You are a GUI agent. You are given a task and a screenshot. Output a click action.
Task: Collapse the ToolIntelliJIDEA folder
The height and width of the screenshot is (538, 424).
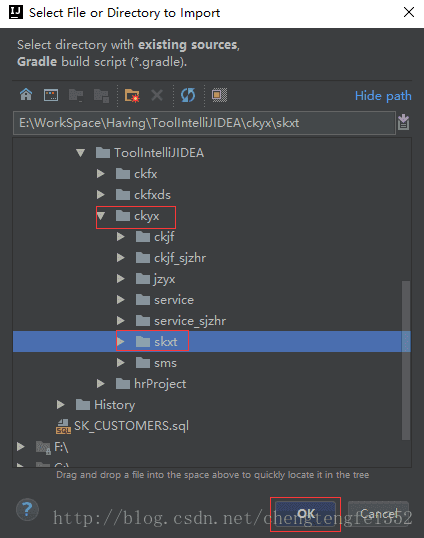pos(81,153)
